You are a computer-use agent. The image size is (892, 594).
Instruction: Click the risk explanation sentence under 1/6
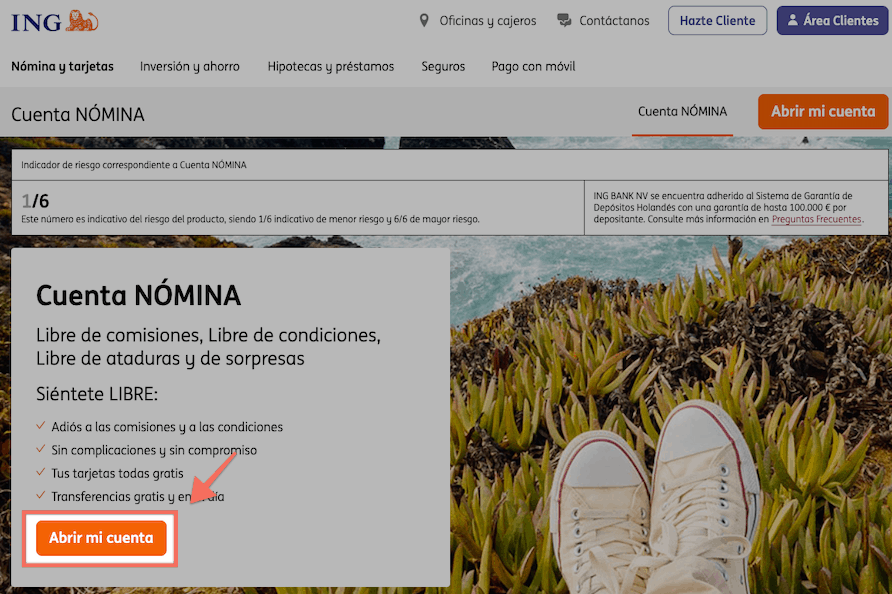coord(250,219)
